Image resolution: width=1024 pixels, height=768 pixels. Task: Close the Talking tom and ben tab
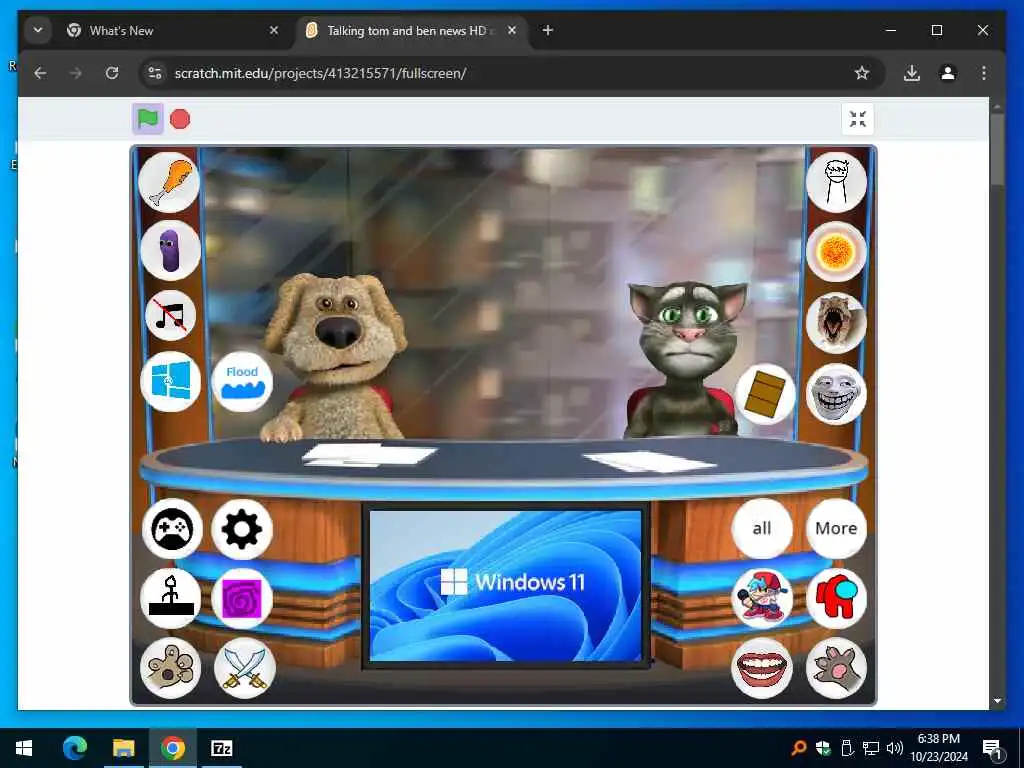[x=512, y=30]
